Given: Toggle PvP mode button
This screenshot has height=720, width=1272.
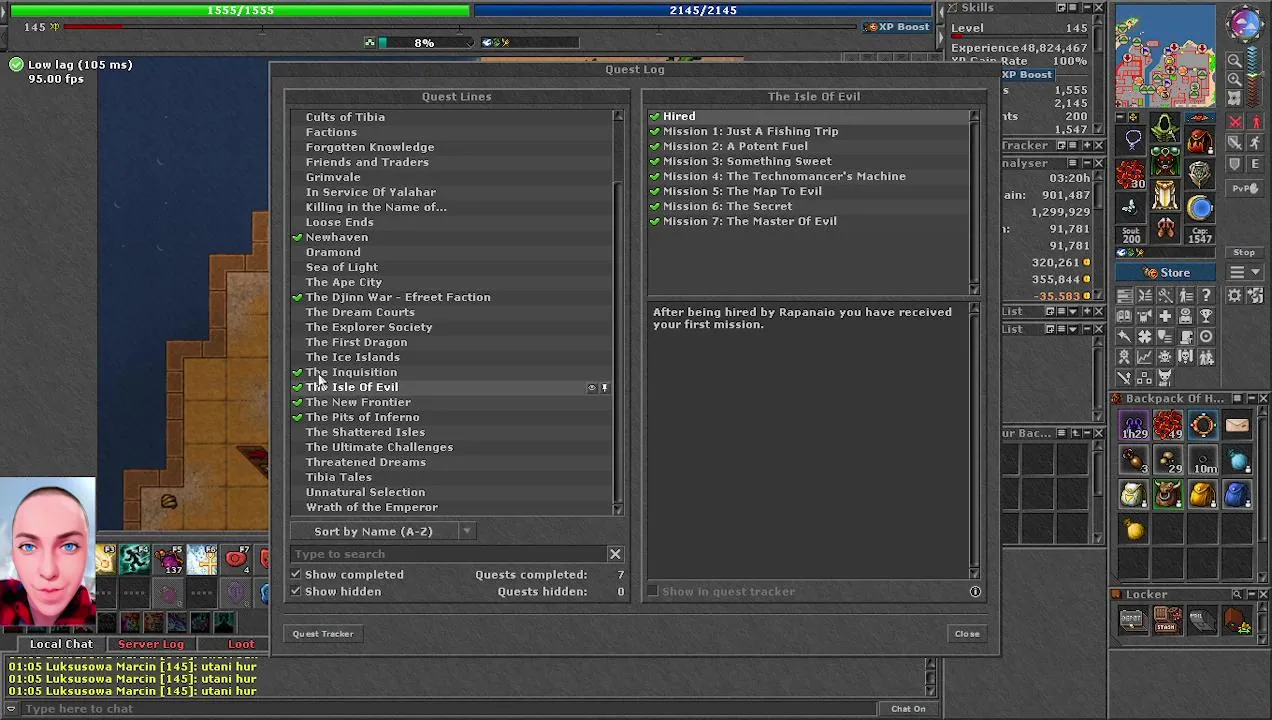Looking at the screenshot, I should 1244,188.
